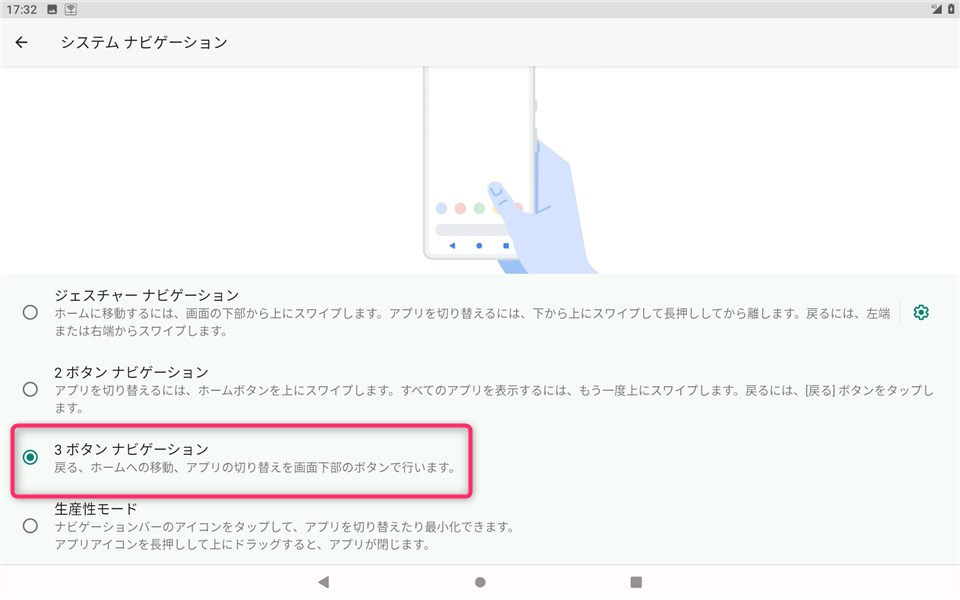
Task: Tap the システム ナビゲーション page title
Action: [x=144, y=42]
